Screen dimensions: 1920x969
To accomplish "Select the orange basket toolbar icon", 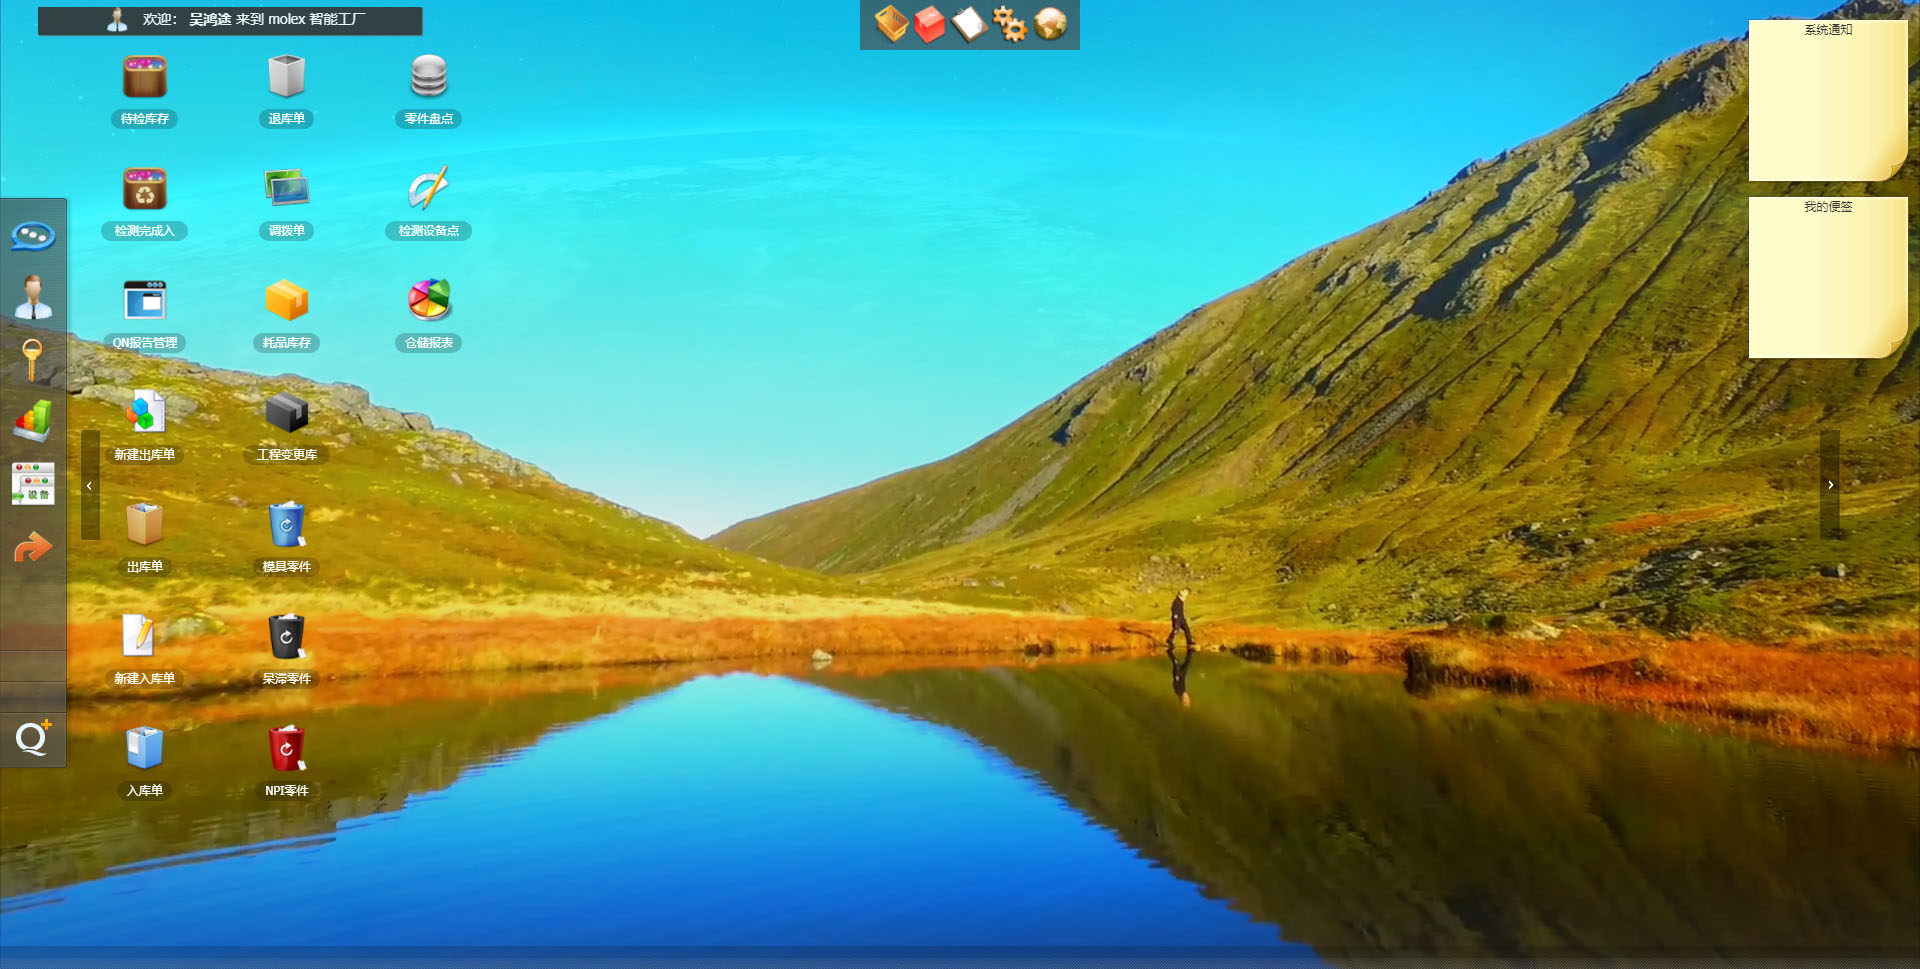I will click(x=891, y=24).
